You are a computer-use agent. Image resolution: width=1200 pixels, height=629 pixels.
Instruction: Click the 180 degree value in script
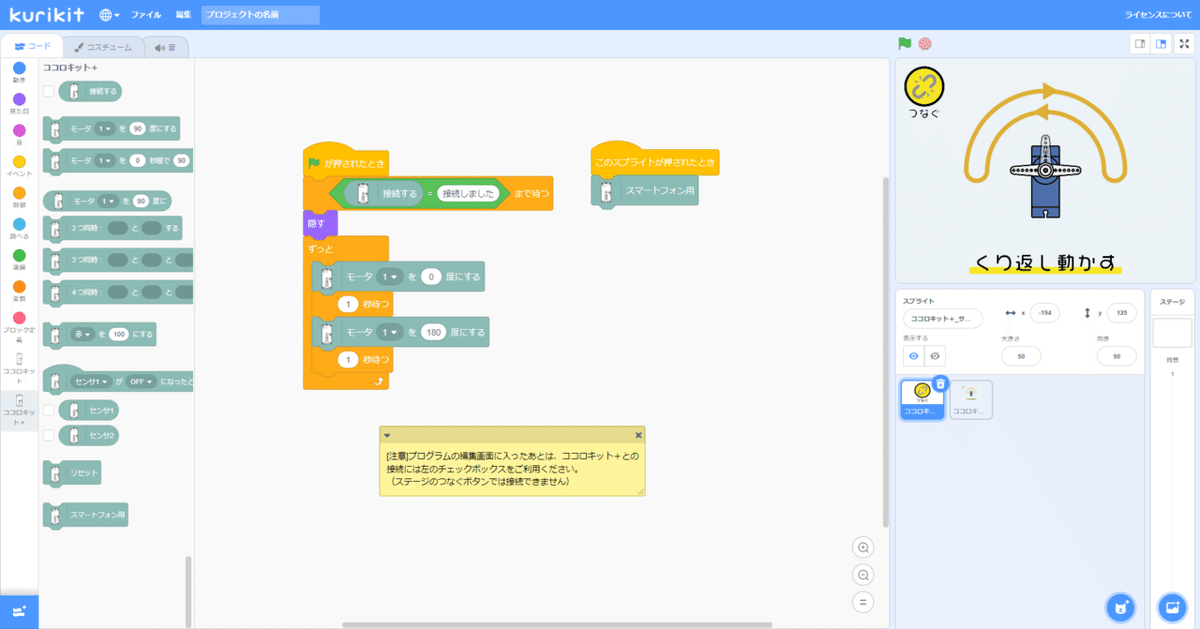(433, 332)
